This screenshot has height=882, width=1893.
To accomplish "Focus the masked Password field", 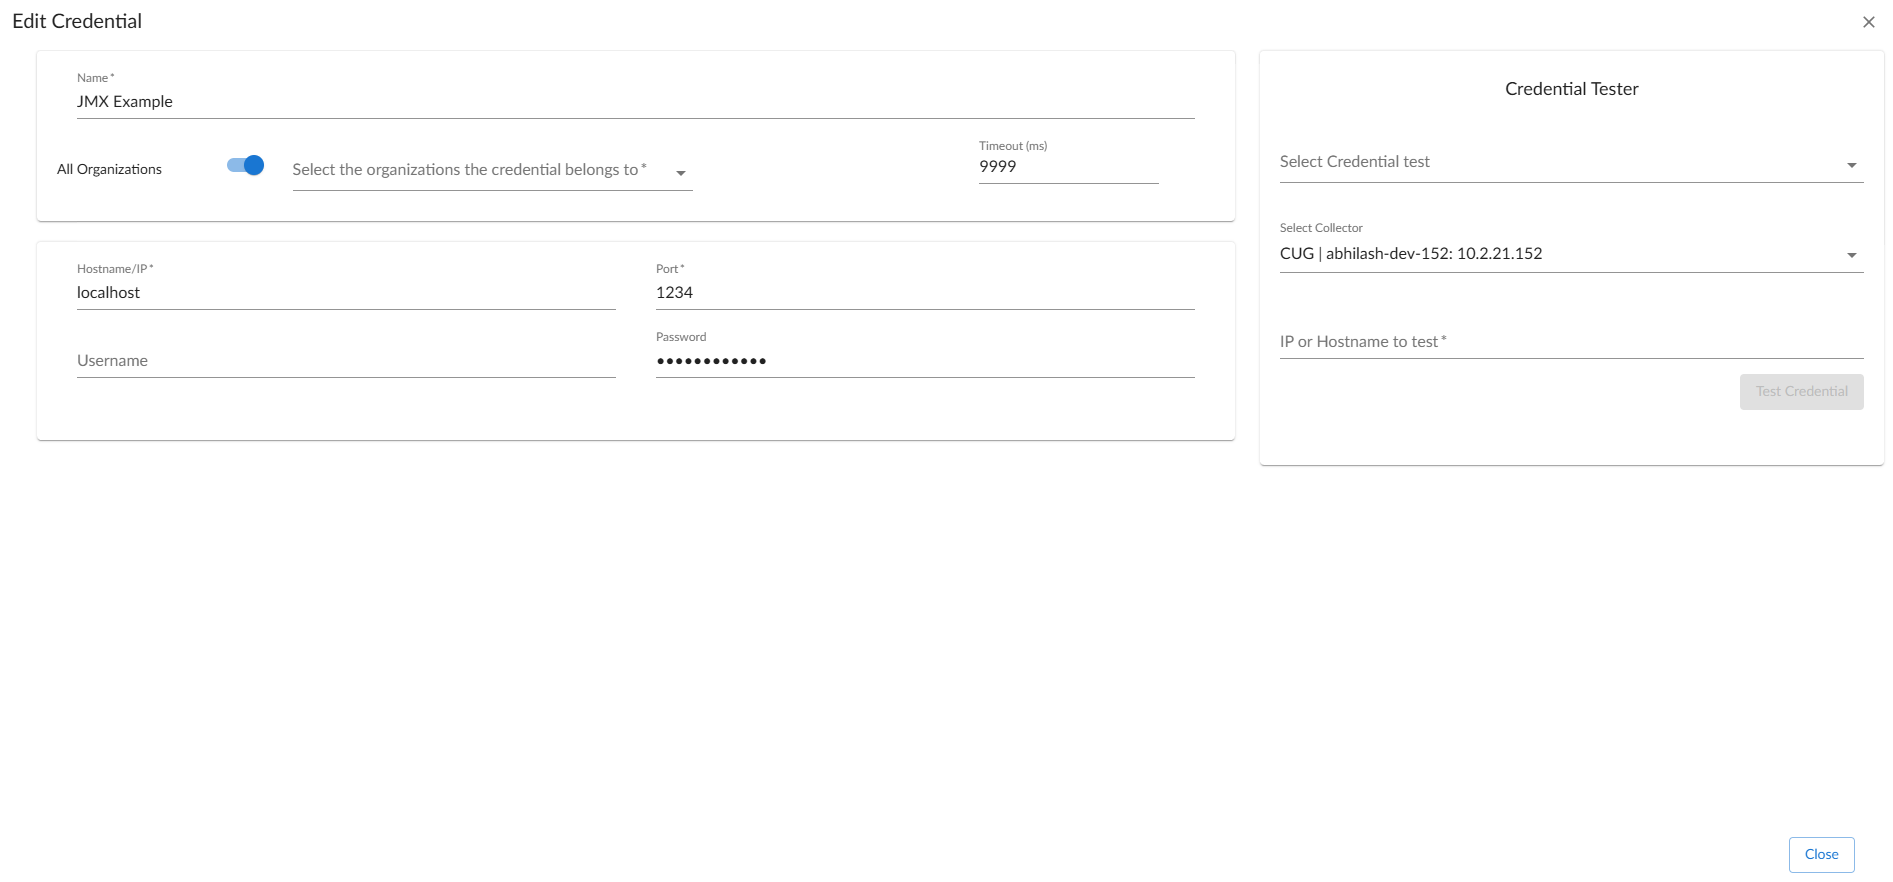I will tap(924, 361).
